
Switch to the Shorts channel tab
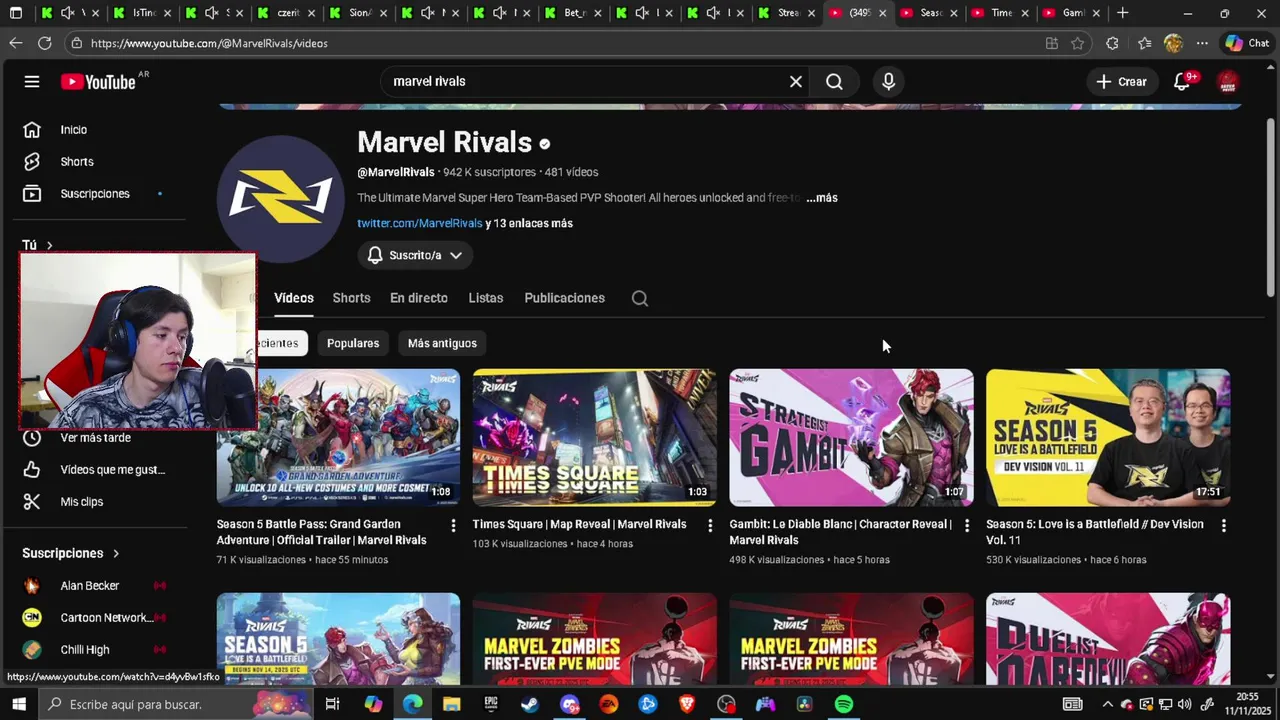pos(351,298)
